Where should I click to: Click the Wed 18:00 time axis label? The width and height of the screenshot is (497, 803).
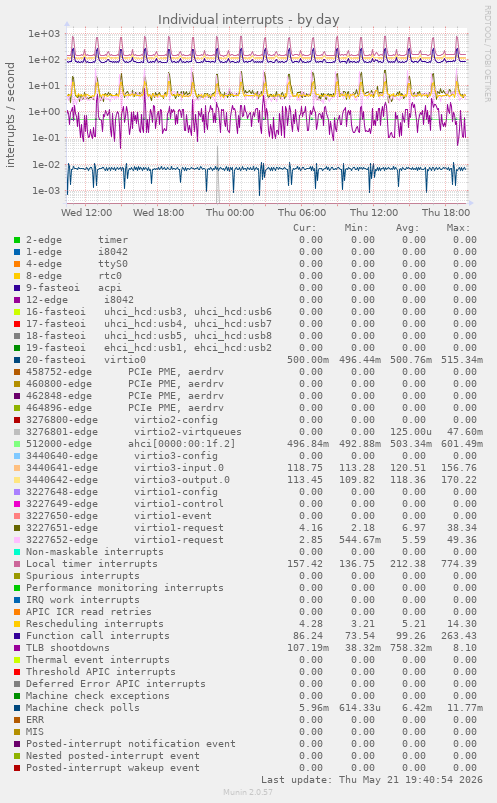tap(158, 213)
